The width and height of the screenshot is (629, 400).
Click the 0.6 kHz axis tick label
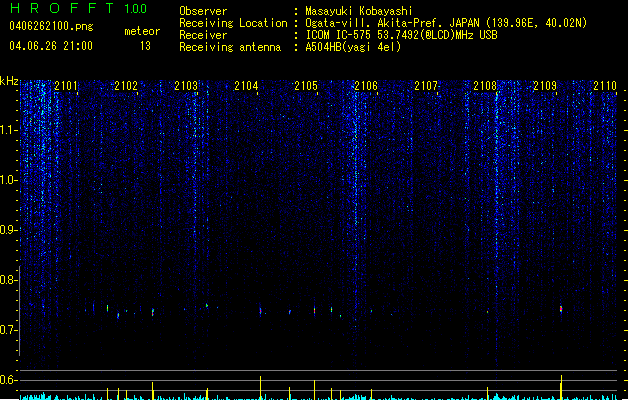click(x=8, y=380)
